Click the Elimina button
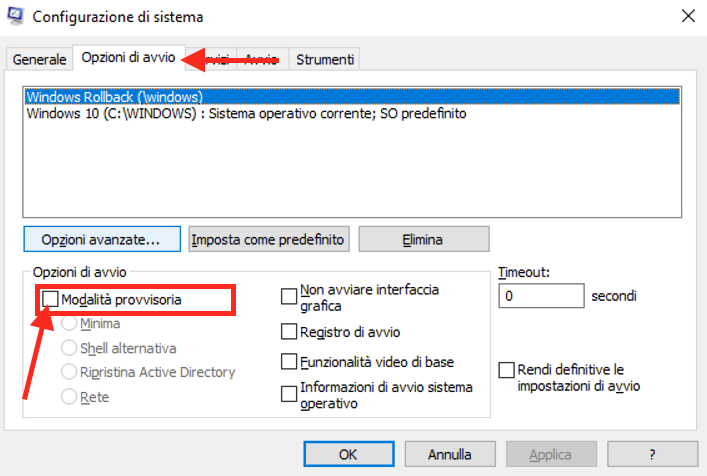 [423, 239]
